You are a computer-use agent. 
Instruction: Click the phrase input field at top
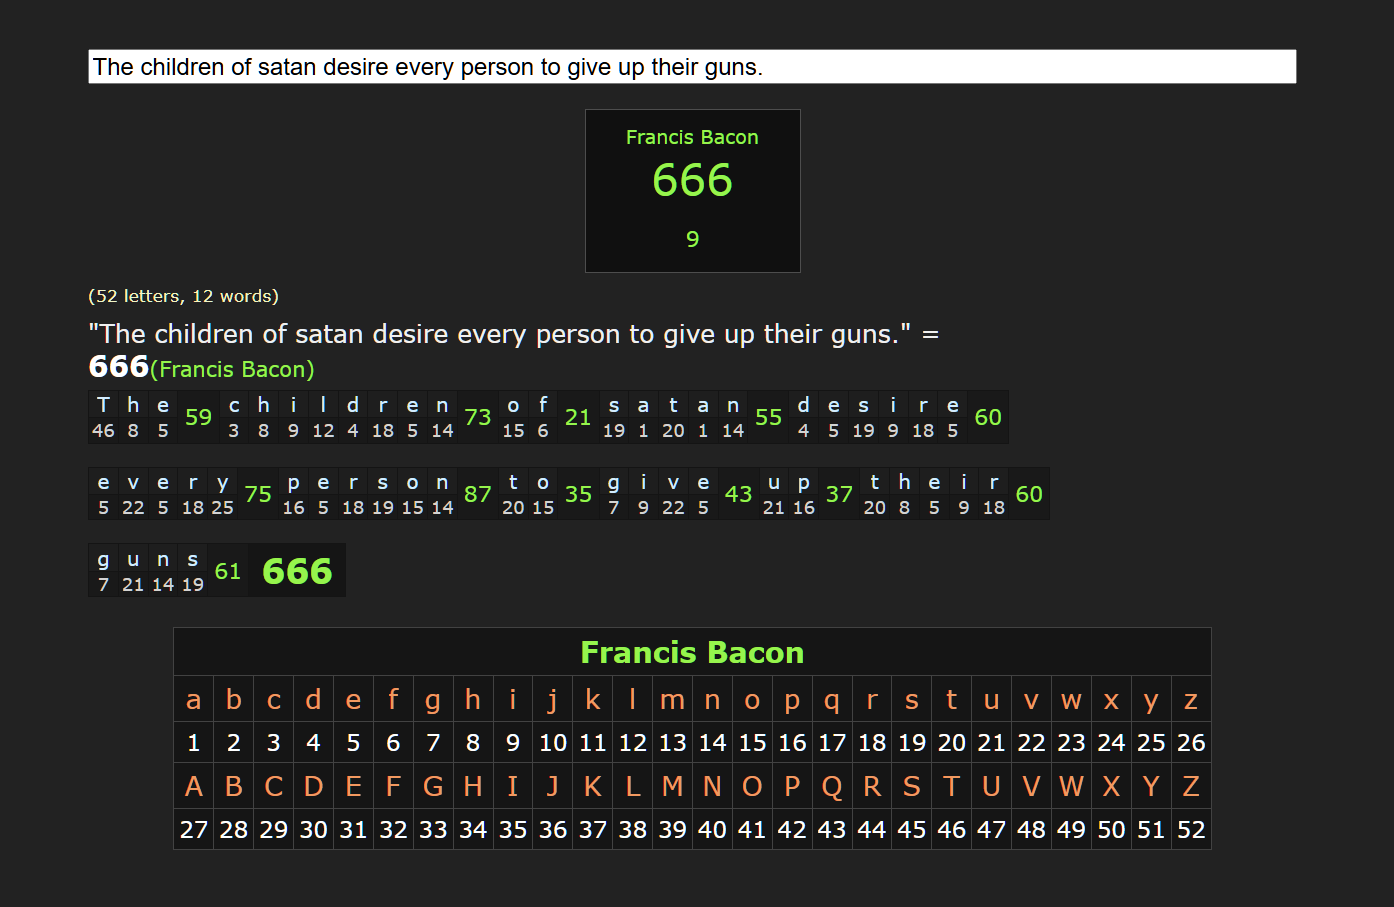click(x=692, y=67)
